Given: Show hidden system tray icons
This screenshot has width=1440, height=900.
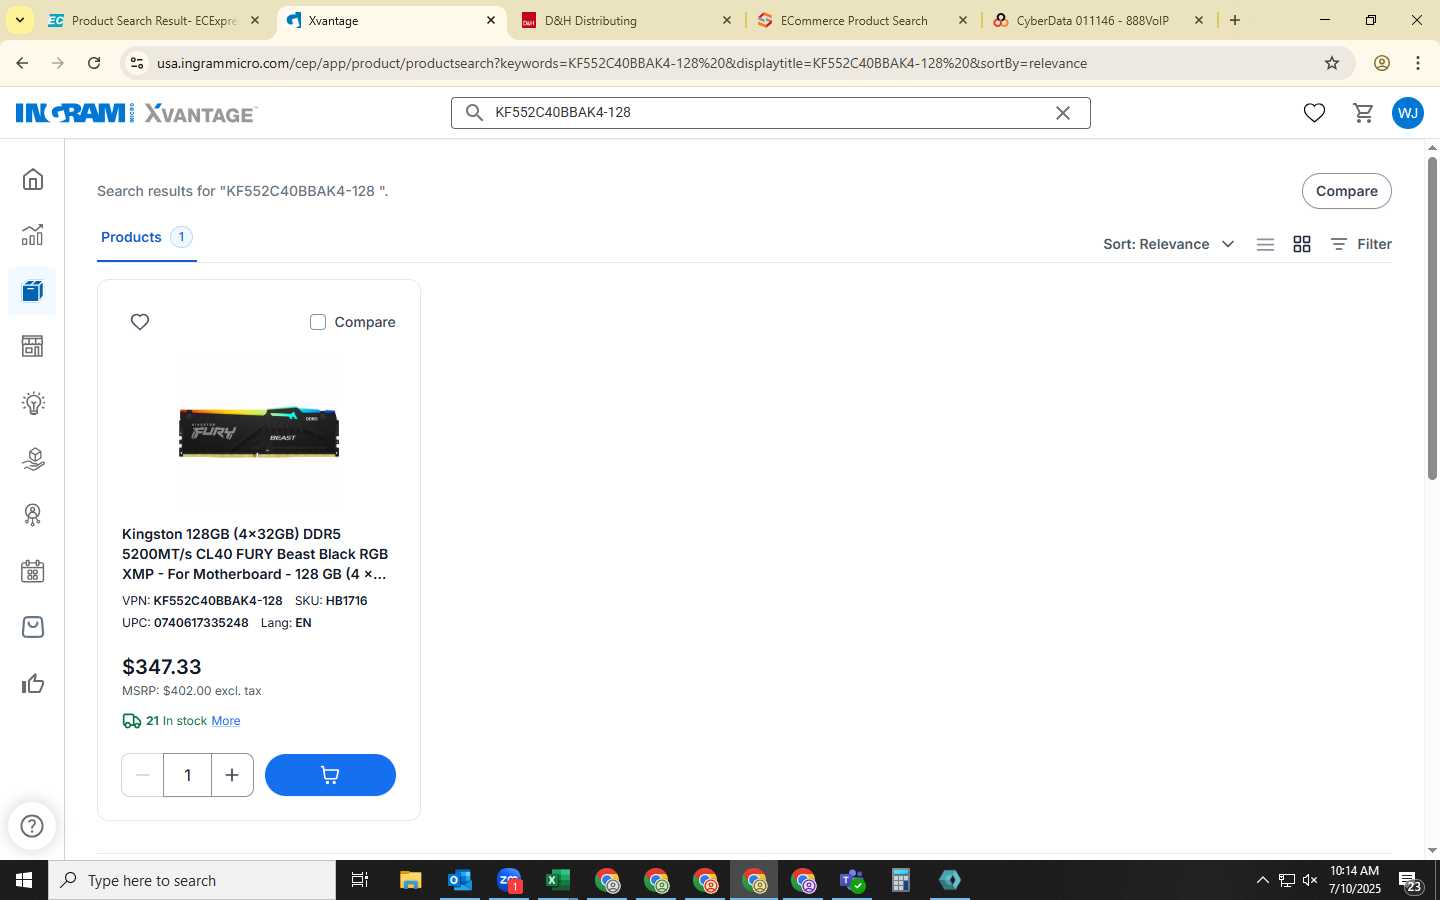Looking at the screenshot, I should pyautogui.click(x=1262, y=880).
